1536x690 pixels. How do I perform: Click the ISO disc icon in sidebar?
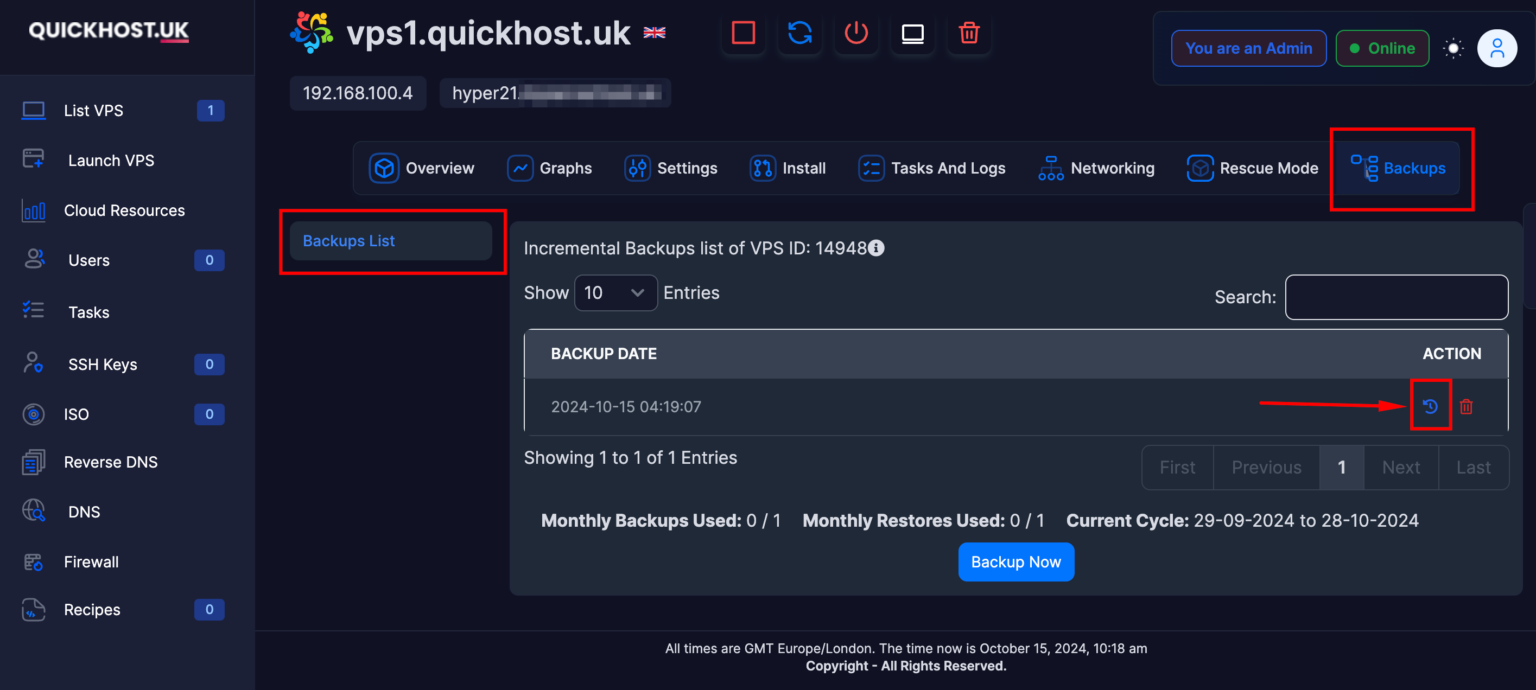(34, 414)
